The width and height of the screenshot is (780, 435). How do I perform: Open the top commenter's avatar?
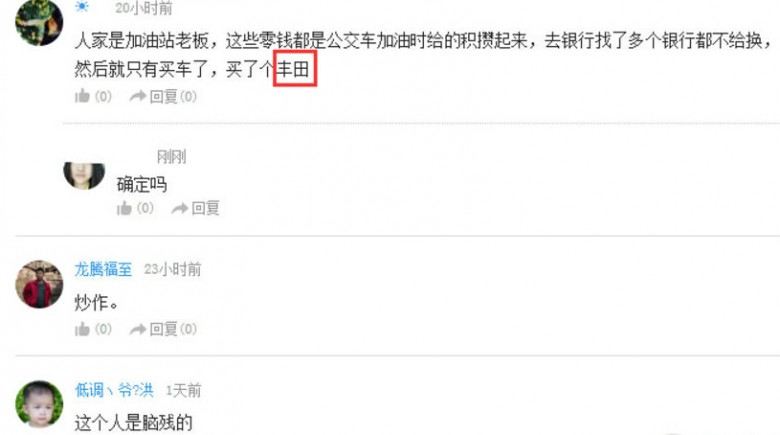39,22
